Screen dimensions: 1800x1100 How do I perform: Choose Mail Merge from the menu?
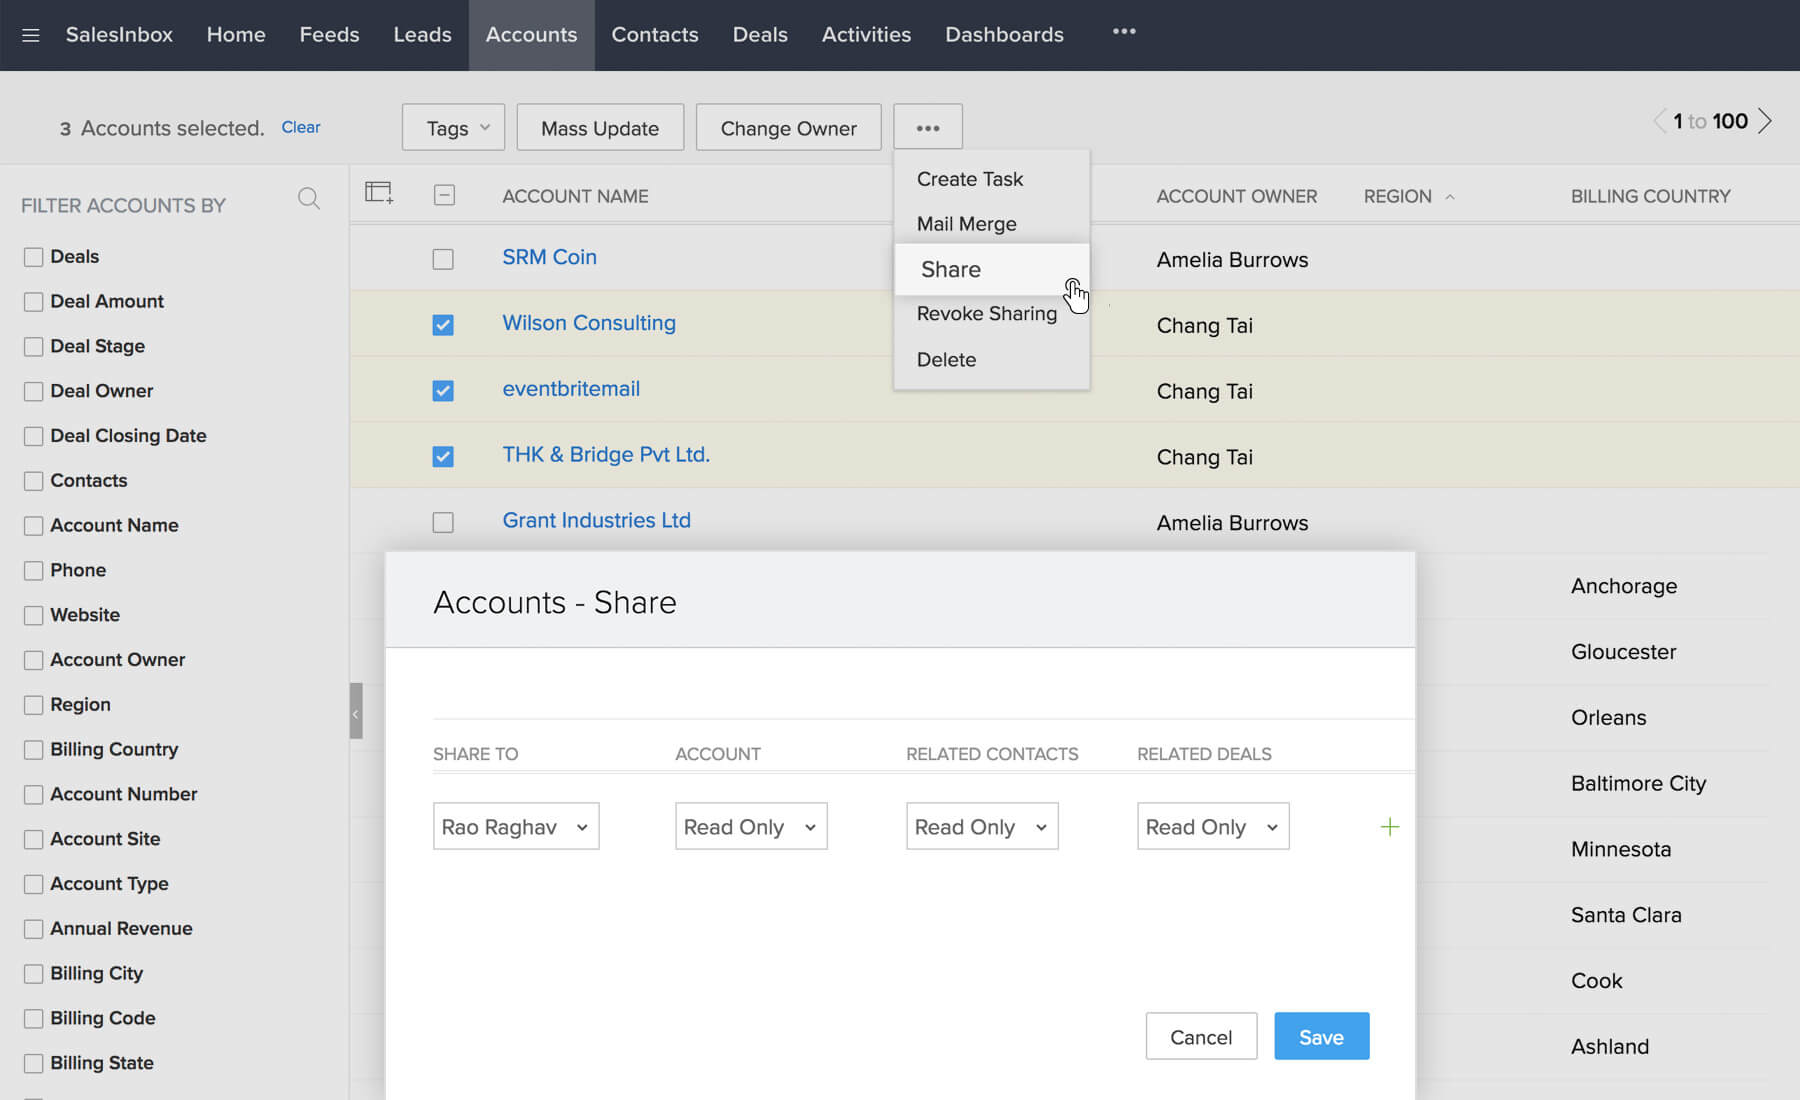967,224
